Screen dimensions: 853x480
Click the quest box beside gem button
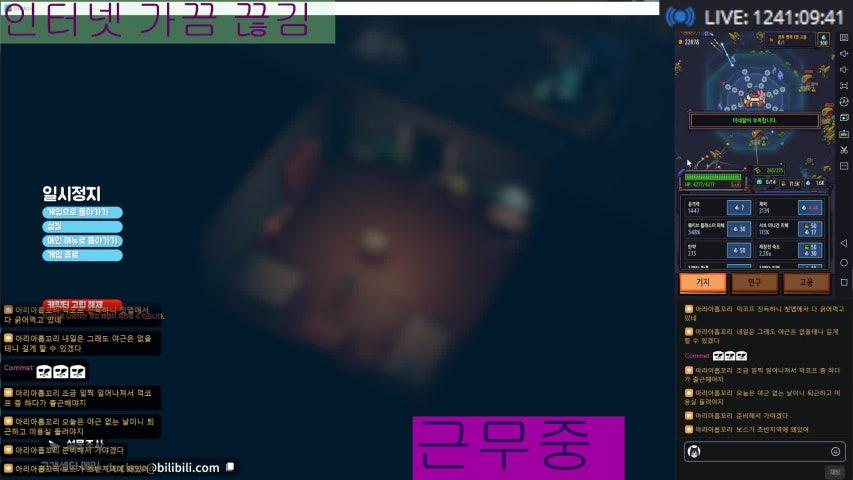(x=790, y=40)
